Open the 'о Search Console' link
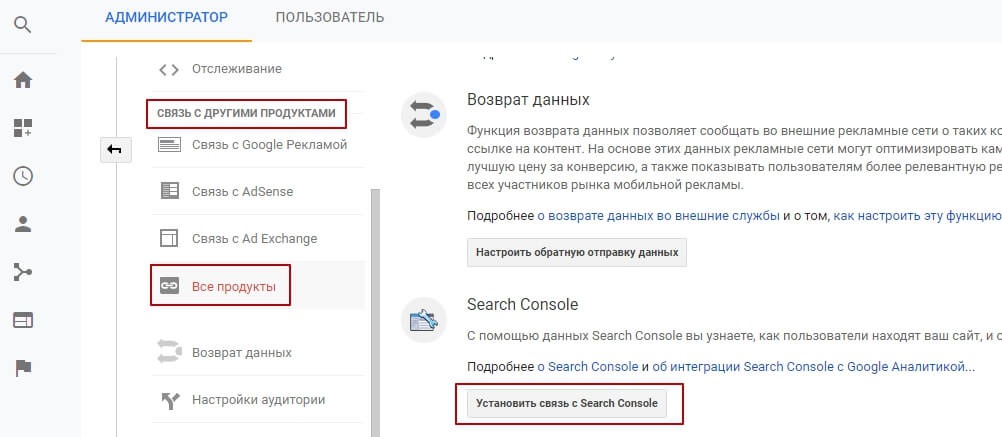This screenshot has width=1002, height=437. 588,368
